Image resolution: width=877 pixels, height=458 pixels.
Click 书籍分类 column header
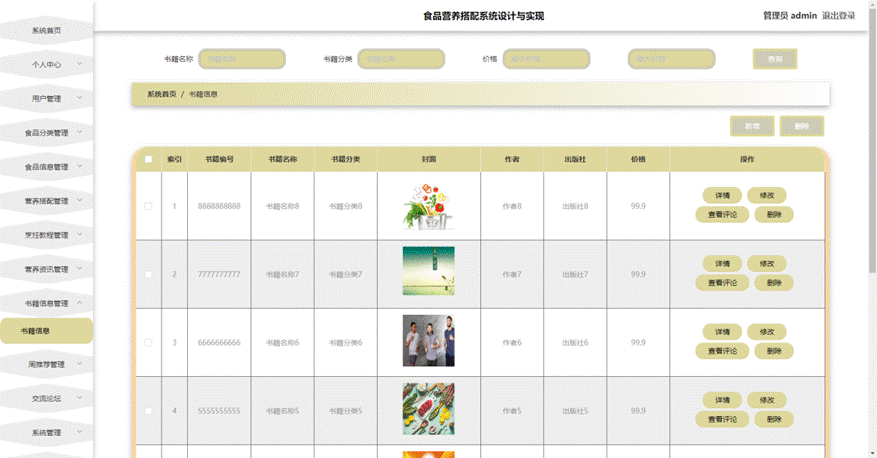tap(346, 159)
